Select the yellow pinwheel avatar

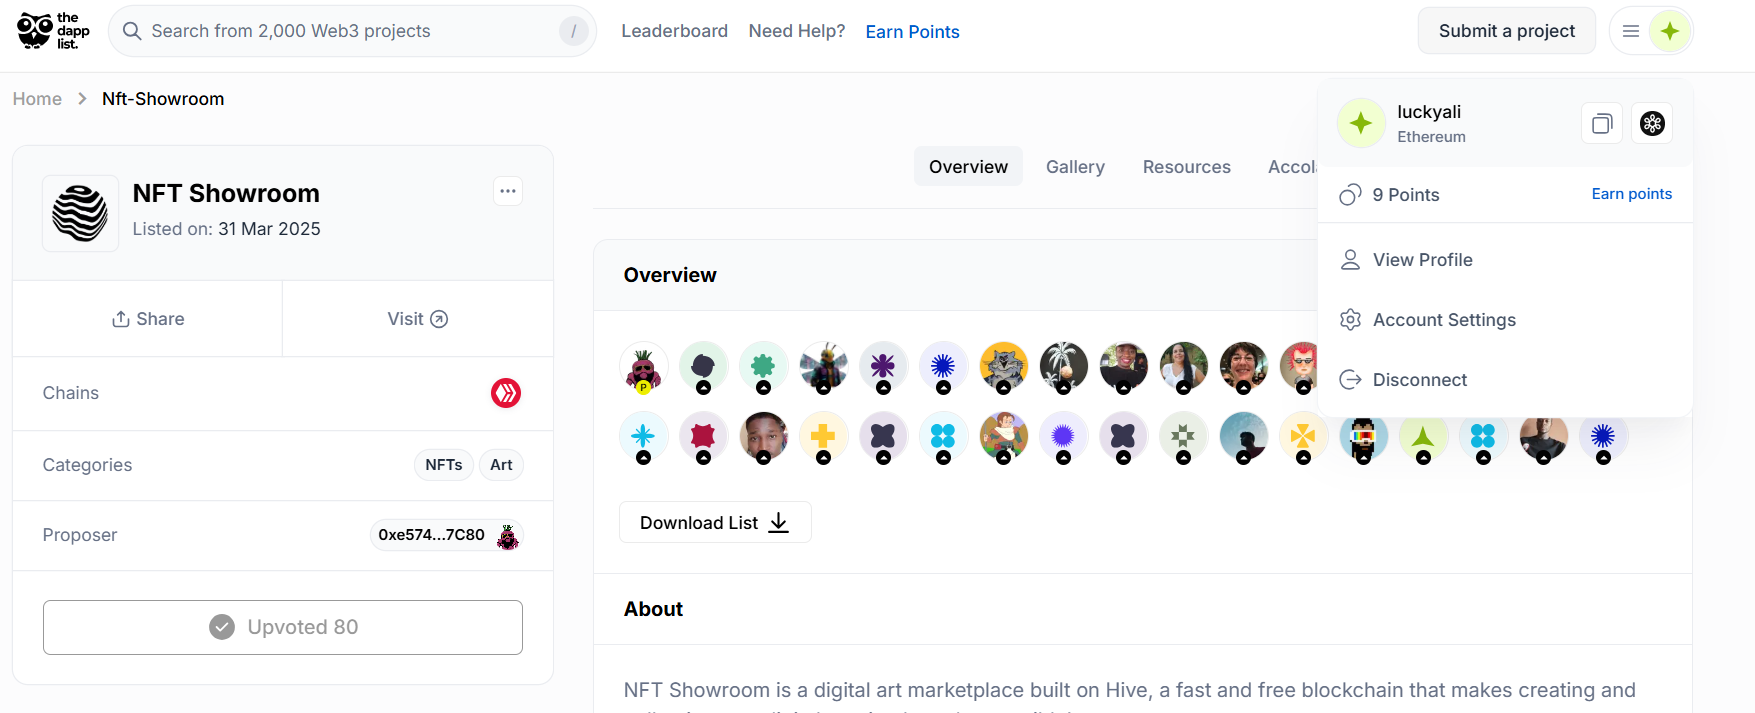click(x=1304, y=437)
